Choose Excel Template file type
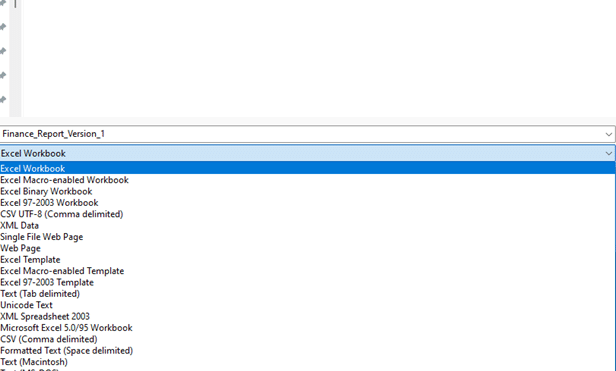This screenshot has height=371, width=616. coord(308,260)
